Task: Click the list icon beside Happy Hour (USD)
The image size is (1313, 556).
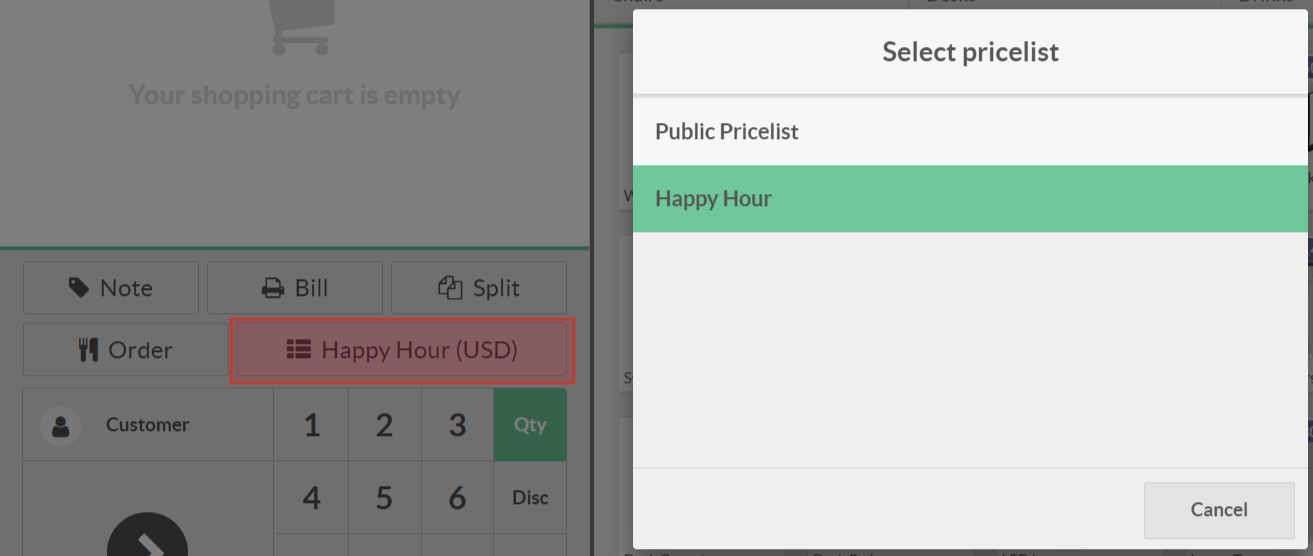Action: pyautogui.click(x=298, y=350)
